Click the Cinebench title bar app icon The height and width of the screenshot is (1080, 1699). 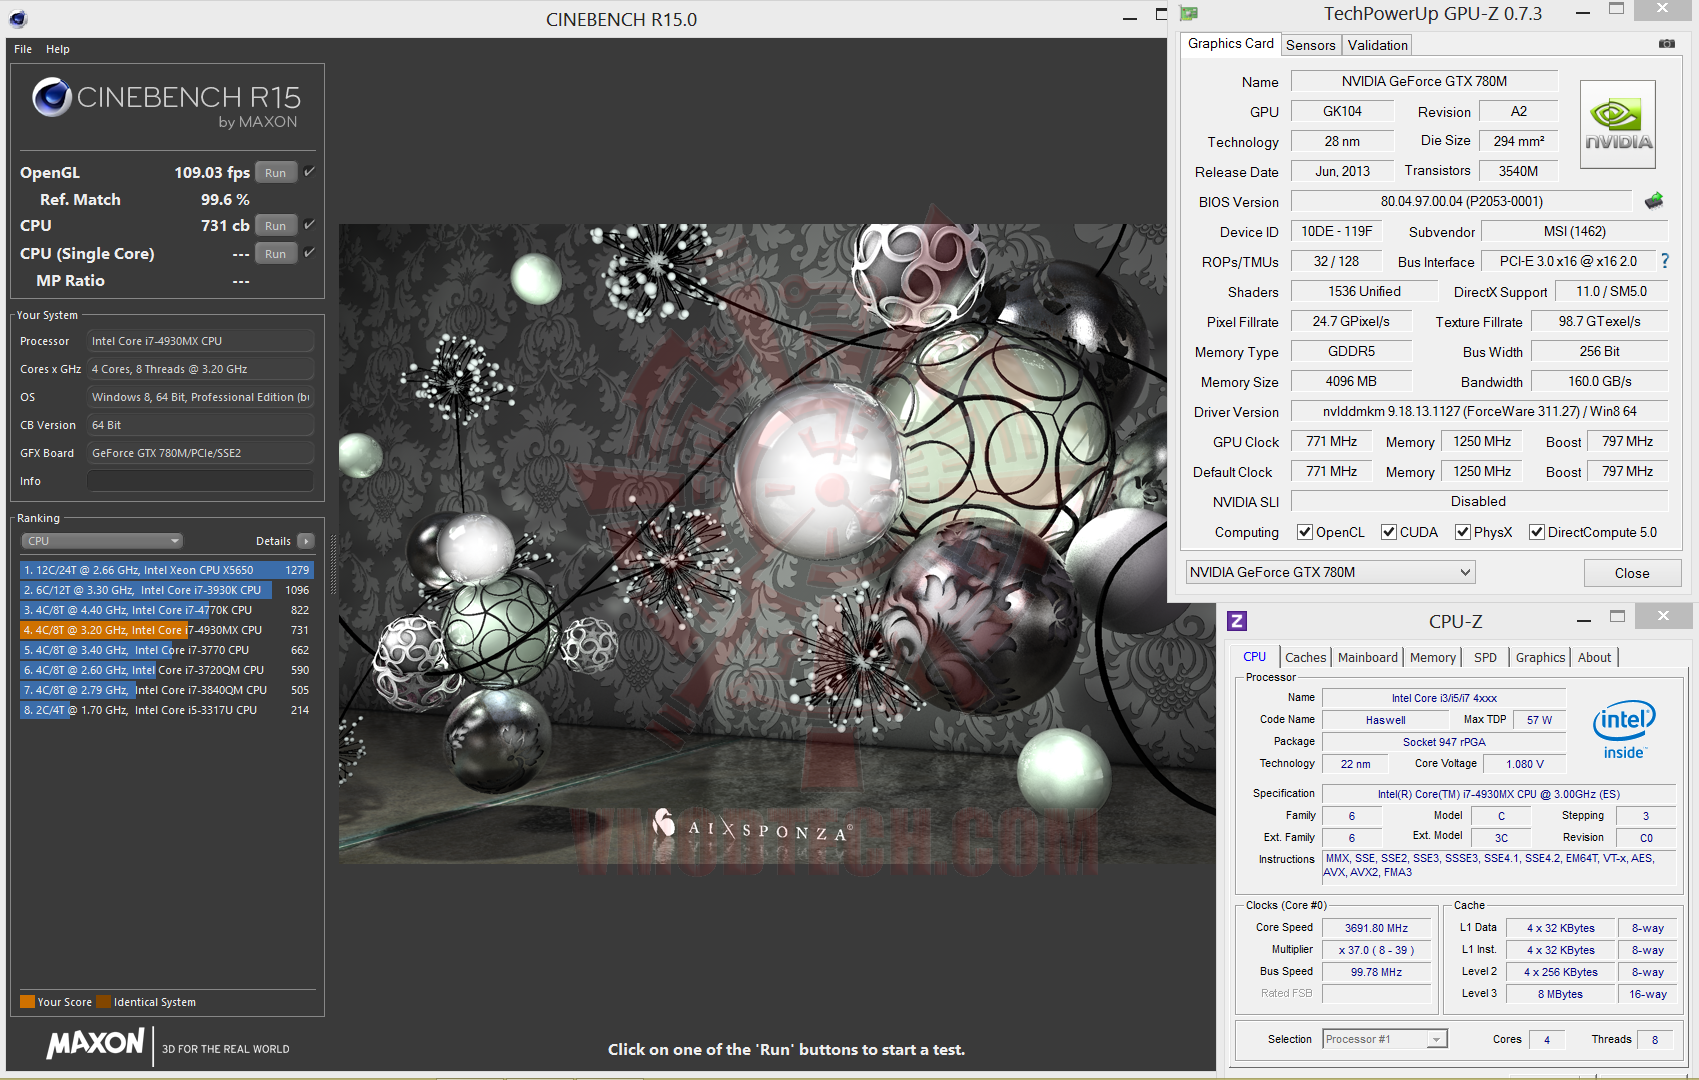18,18
